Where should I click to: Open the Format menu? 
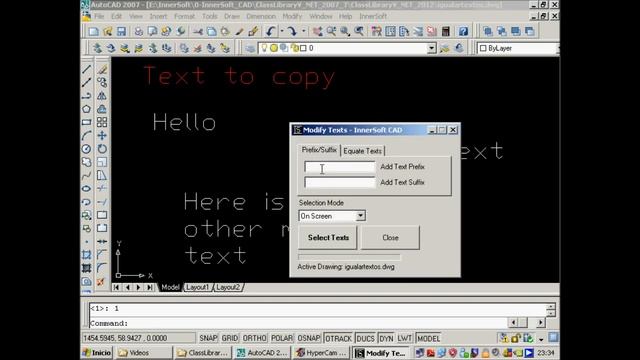click(x=184, y=16)
